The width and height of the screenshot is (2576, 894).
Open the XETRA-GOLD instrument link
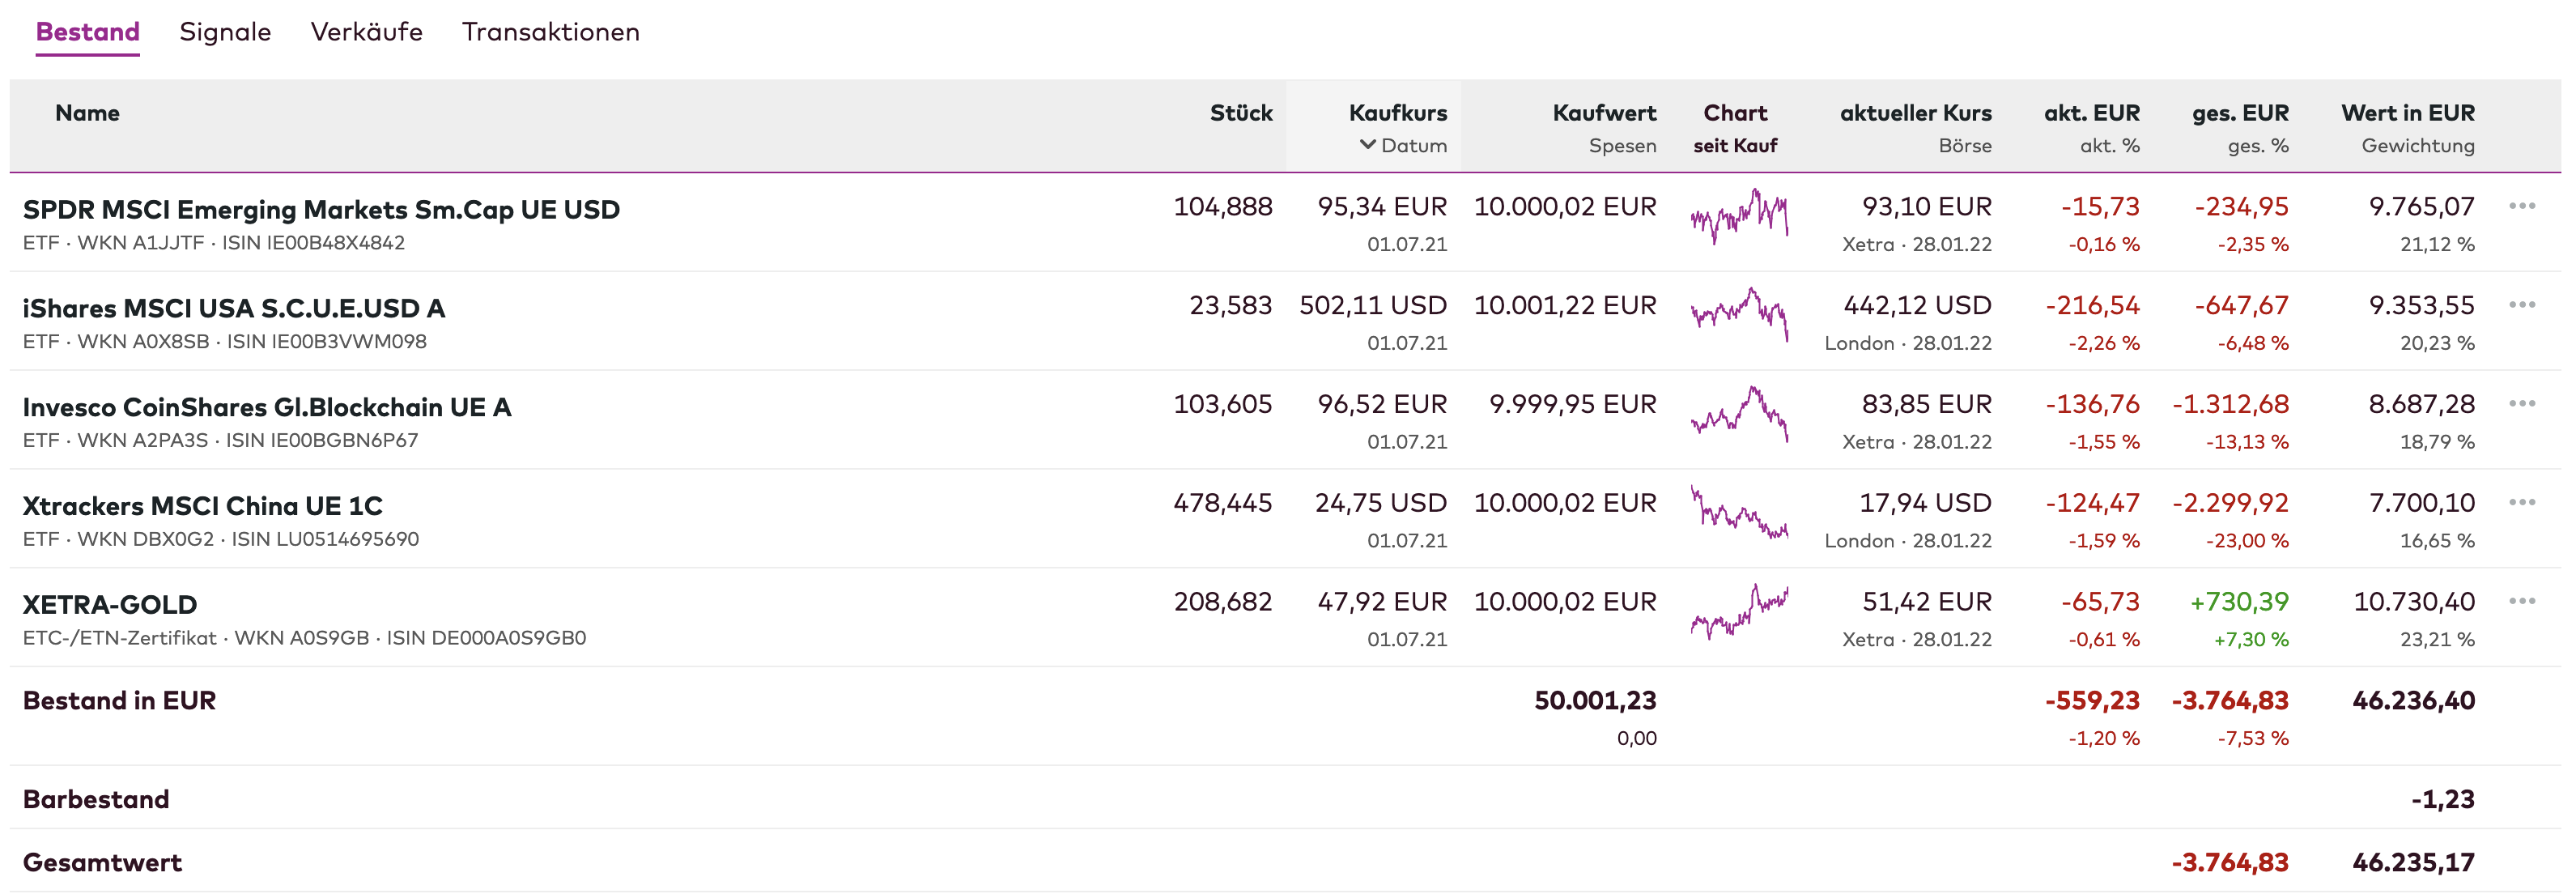click(x=110, y=605)
